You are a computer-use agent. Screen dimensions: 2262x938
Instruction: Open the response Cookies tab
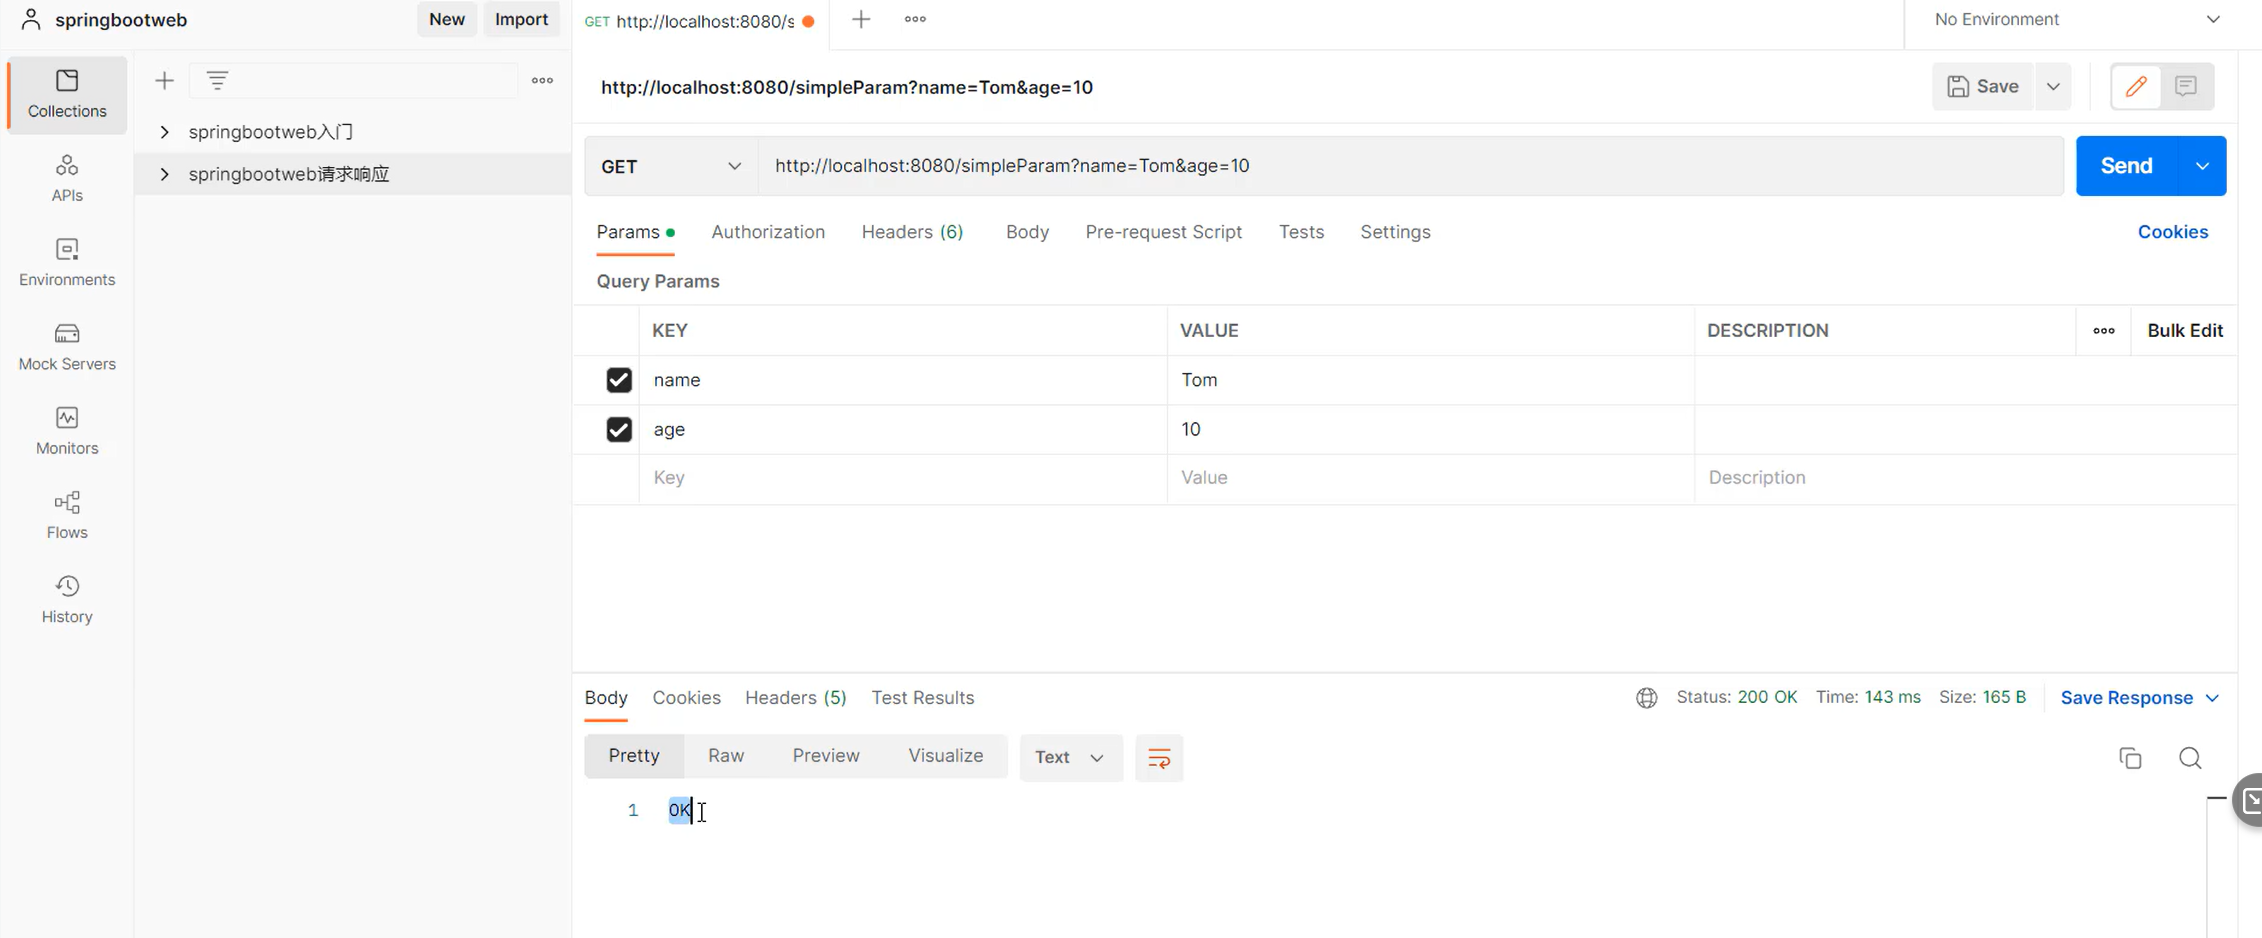[686, 698]
